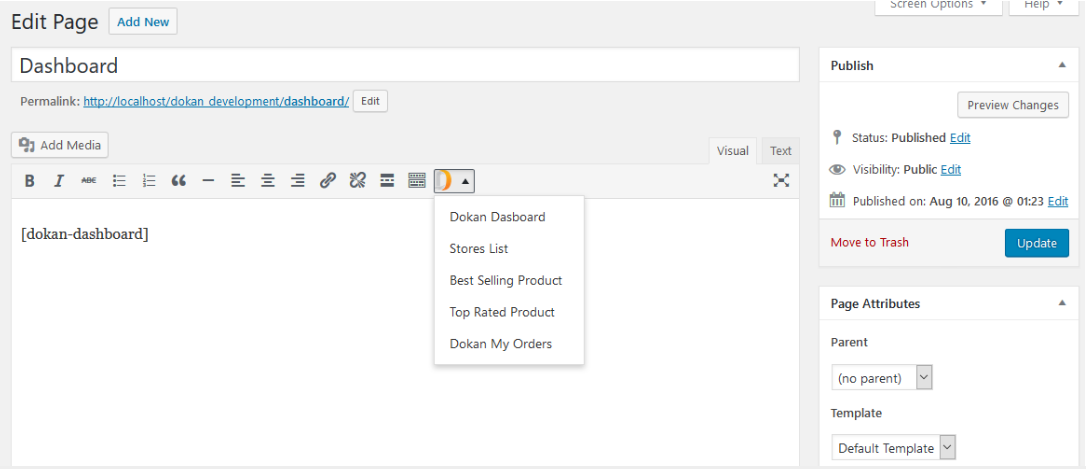Viewport: 1086px width, 469px height.
Task: Click the visibility eye icon
Action: click(x=837, y=170)
